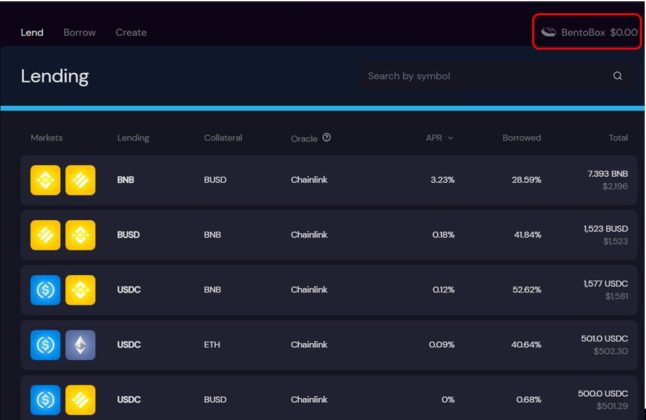646x420 pixels.
Task: Click the ETH collateral label
Action: (x=212, y=345)
